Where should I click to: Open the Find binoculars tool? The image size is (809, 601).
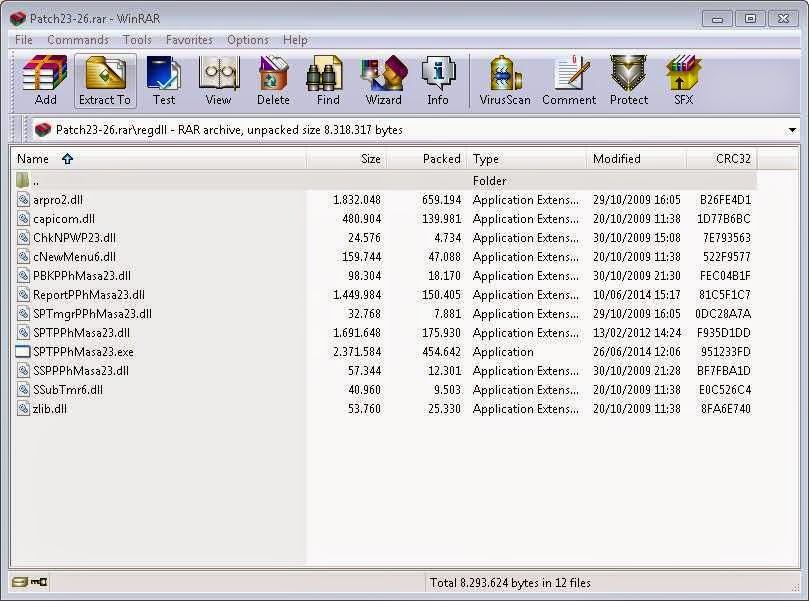click(x=328, y=80)
